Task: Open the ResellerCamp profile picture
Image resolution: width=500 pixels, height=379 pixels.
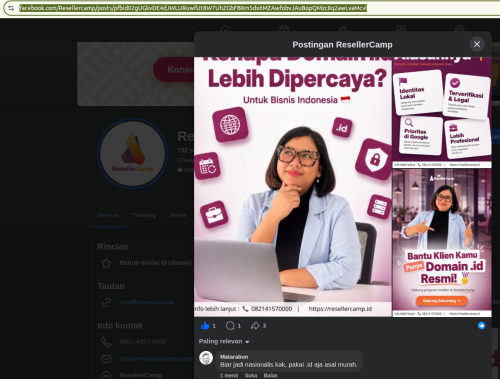Action: click(x=133, y=153)
